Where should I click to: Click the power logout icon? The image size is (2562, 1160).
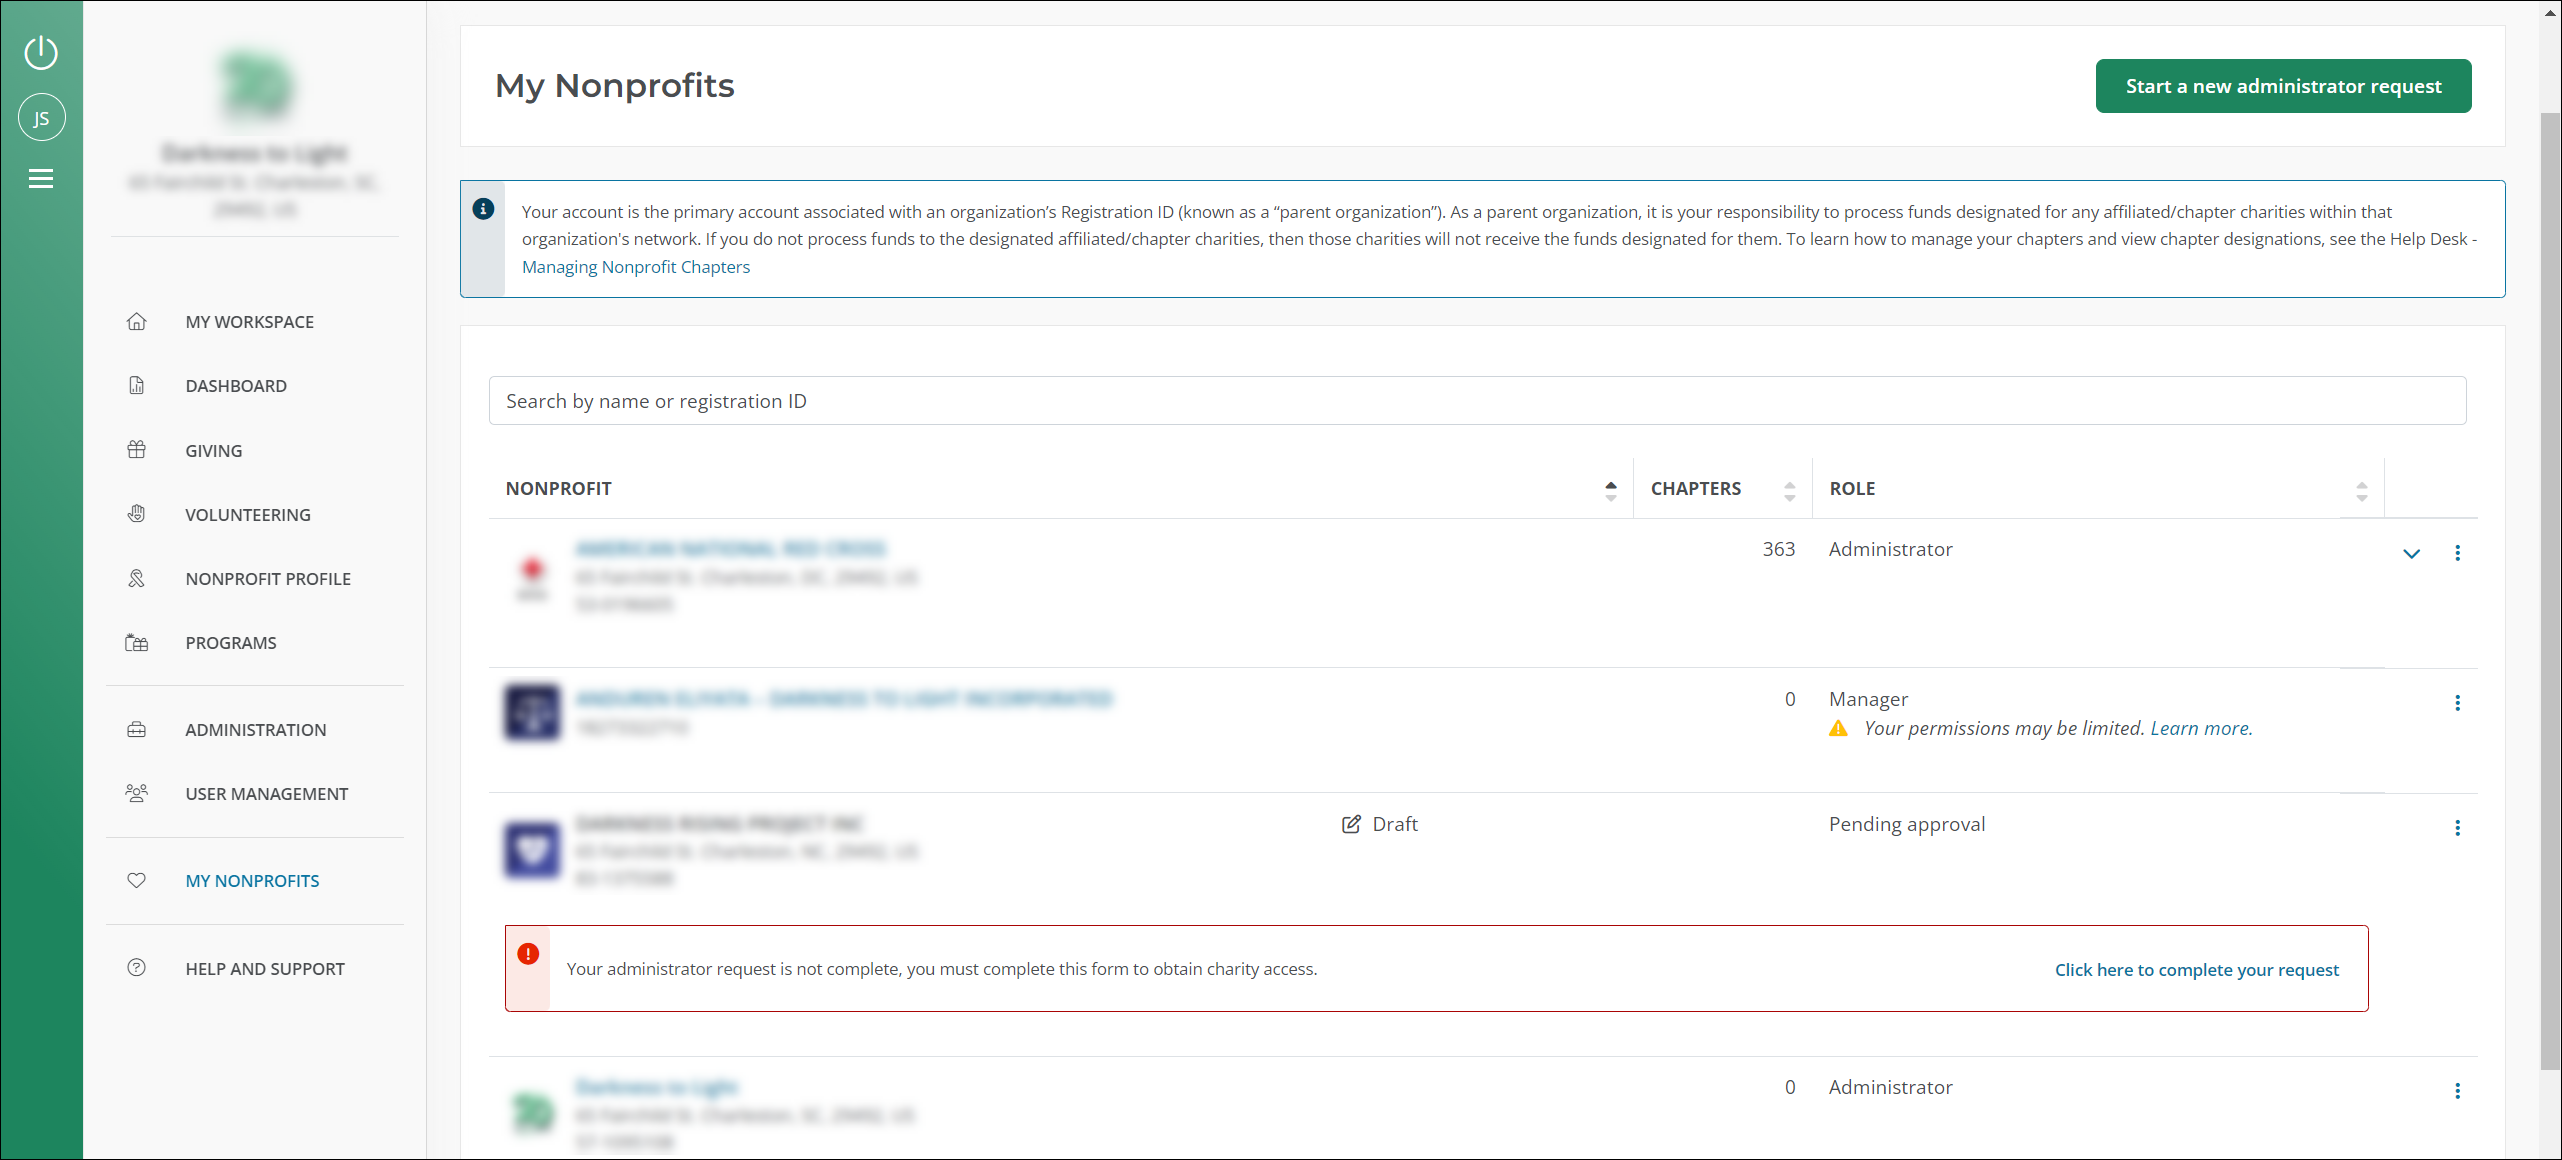click(41, 52)
